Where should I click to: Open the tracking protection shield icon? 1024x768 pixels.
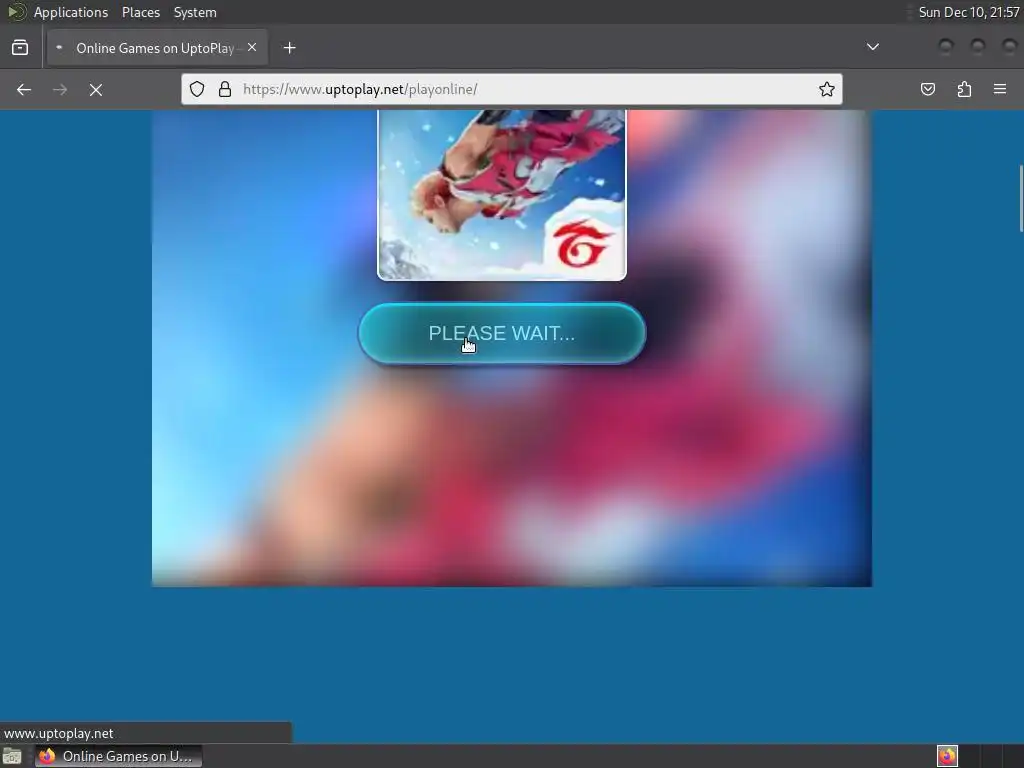pyautogui.click(x=197, y=89)
